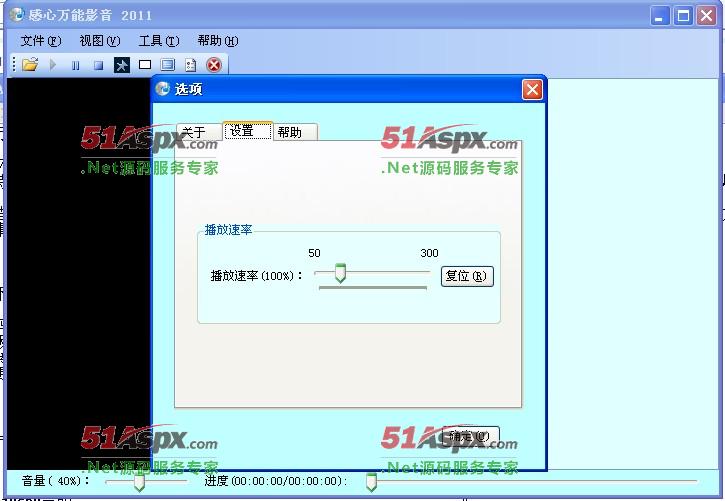Viewport: 725px width, 501px height.
Task: Click the 进度 time label
Action: pyautogui.click(x=276, y=481)
